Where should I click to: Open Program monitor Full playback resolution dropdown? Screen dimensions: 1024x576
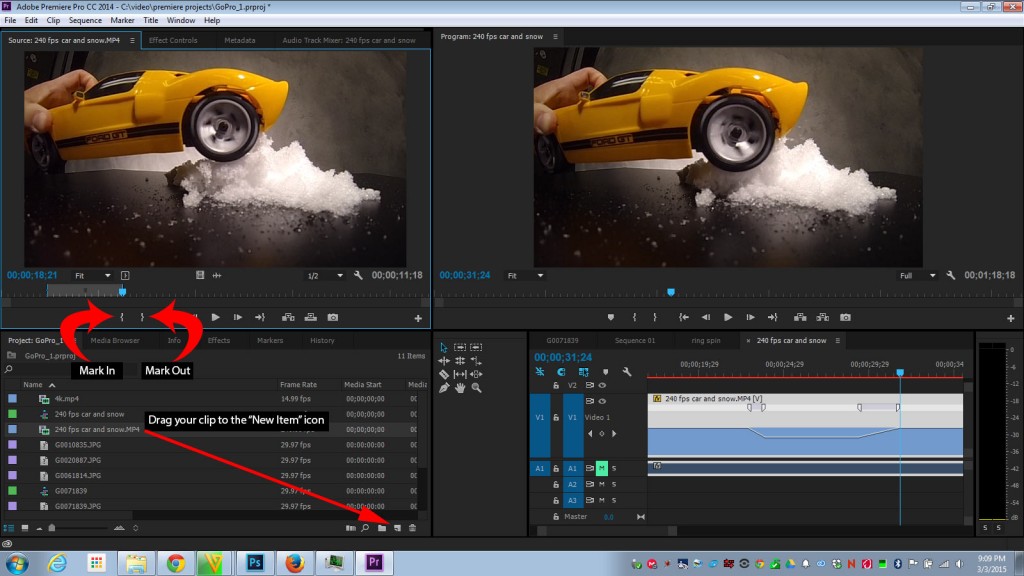point(915,275)
